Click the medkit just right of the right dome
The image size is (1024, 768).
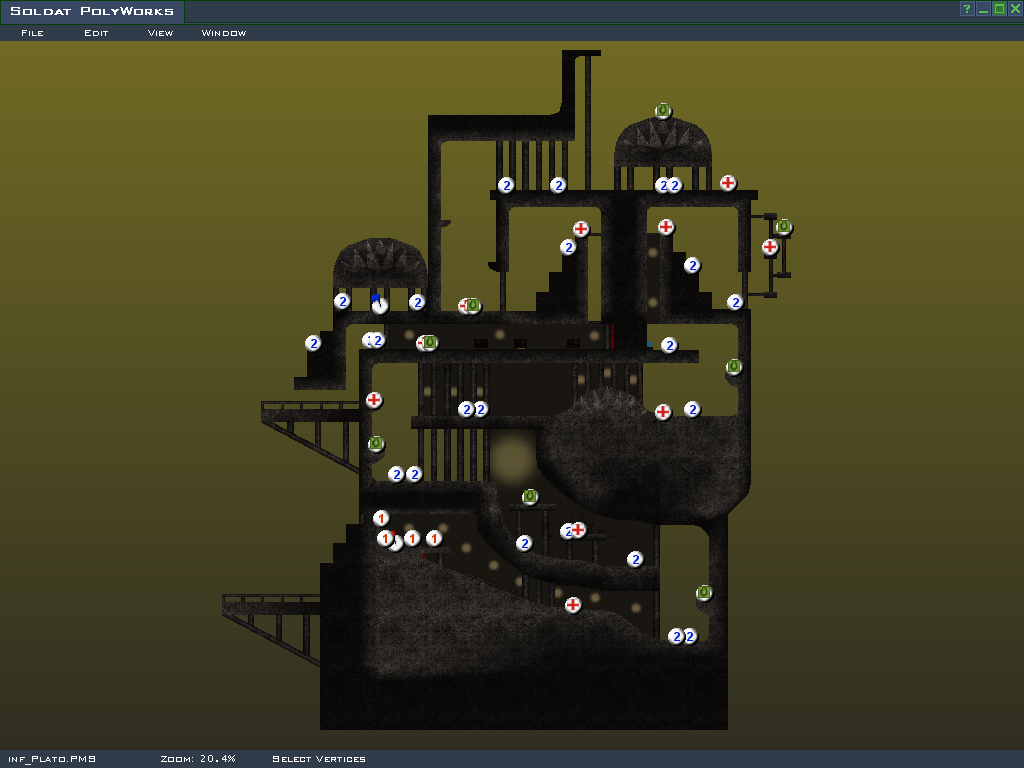point(728,183)
